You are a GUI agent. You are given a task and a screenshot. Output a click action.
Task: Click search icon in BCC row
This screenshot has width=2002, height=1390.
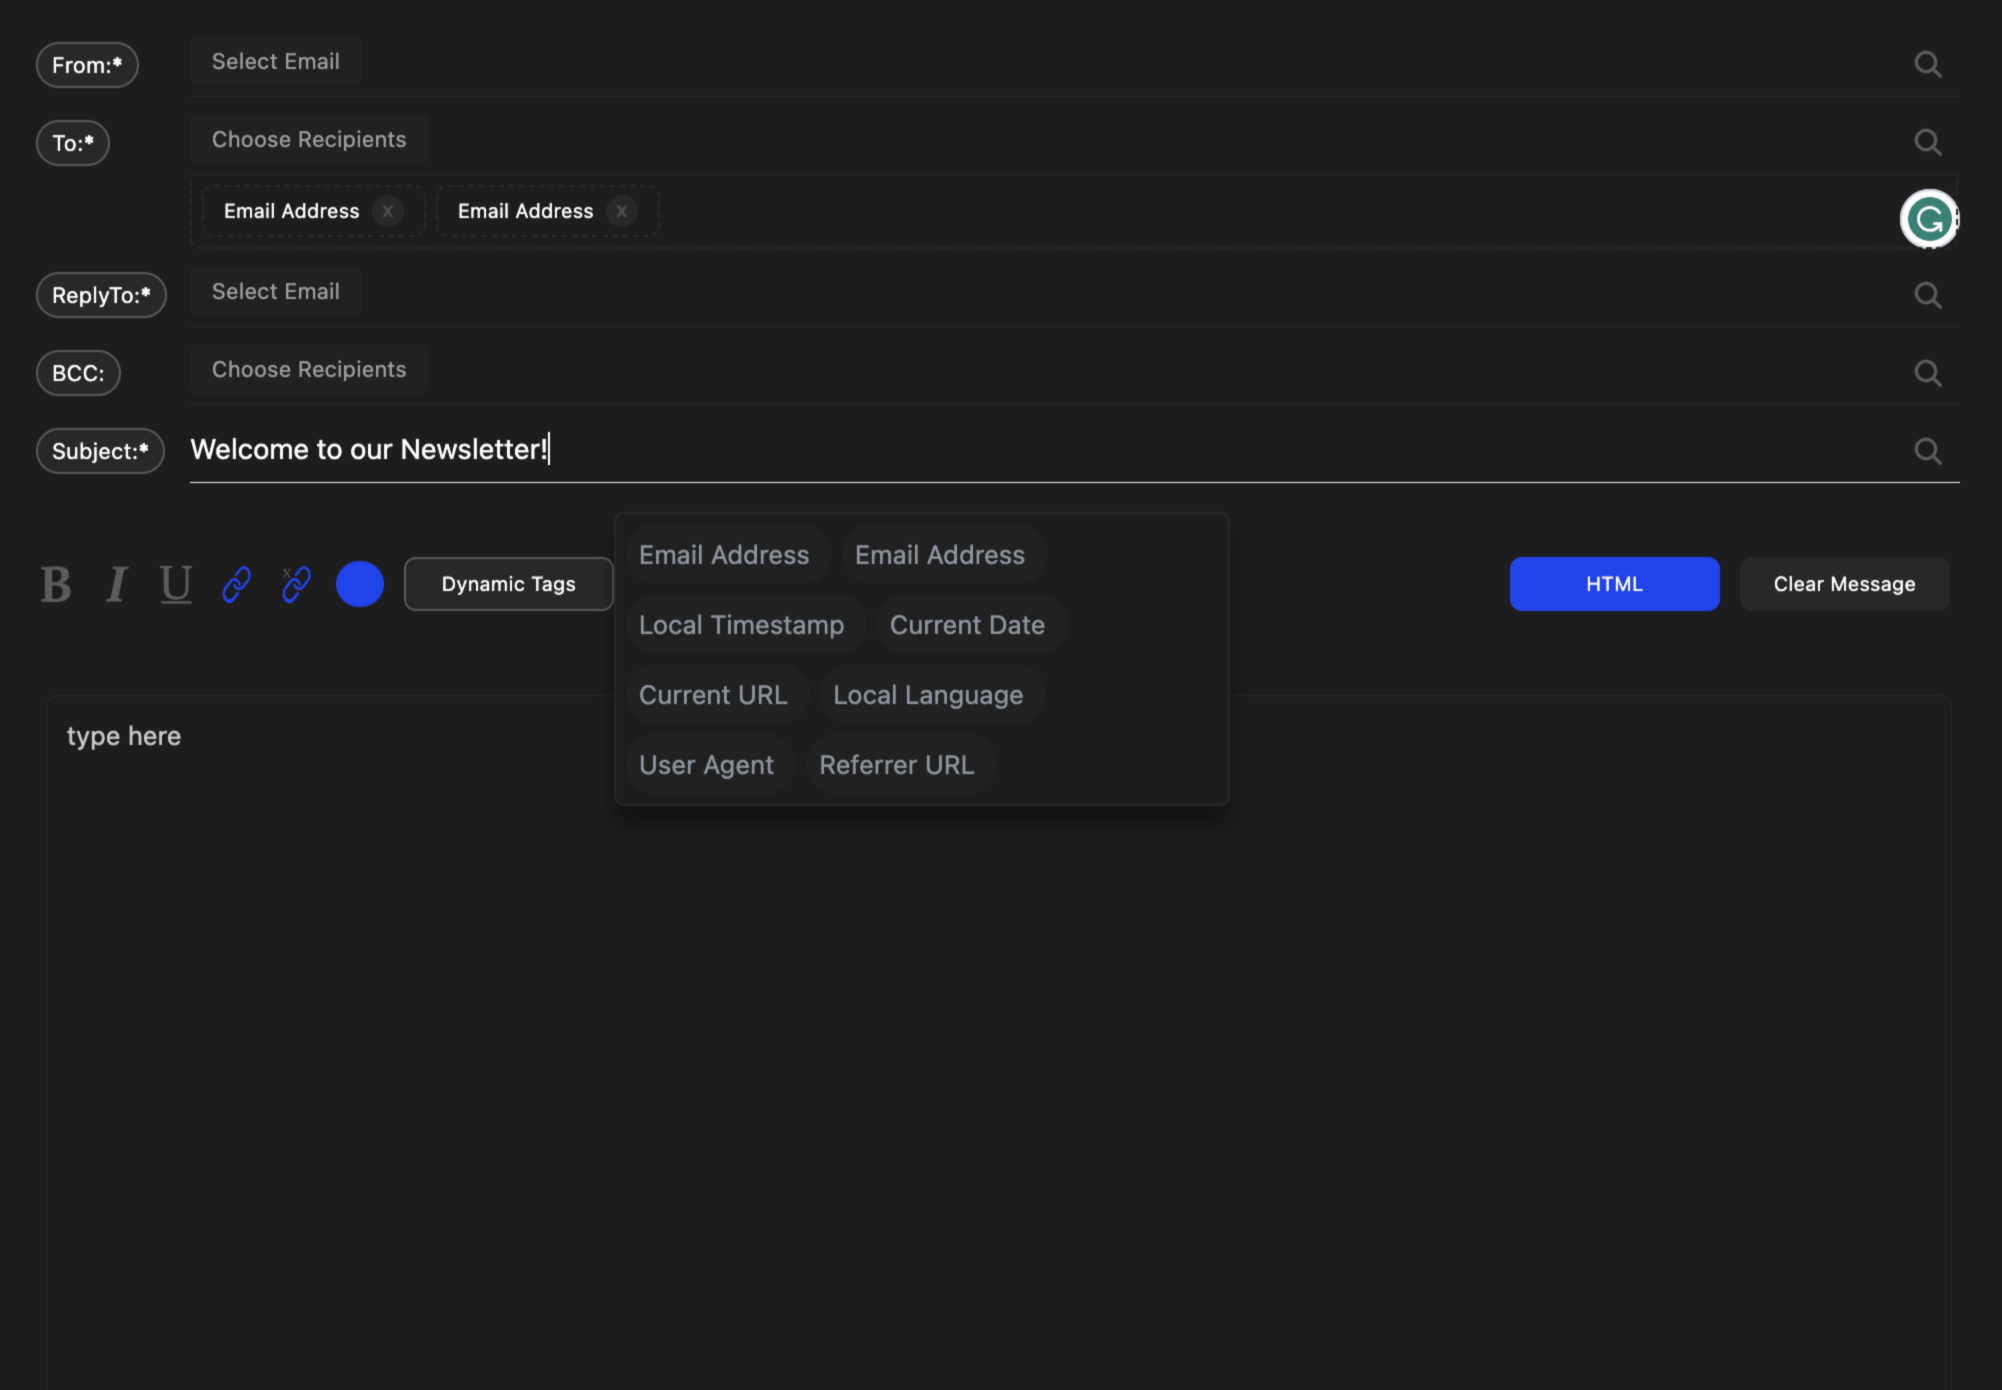pyautogui.click(x=1927, y=373)
